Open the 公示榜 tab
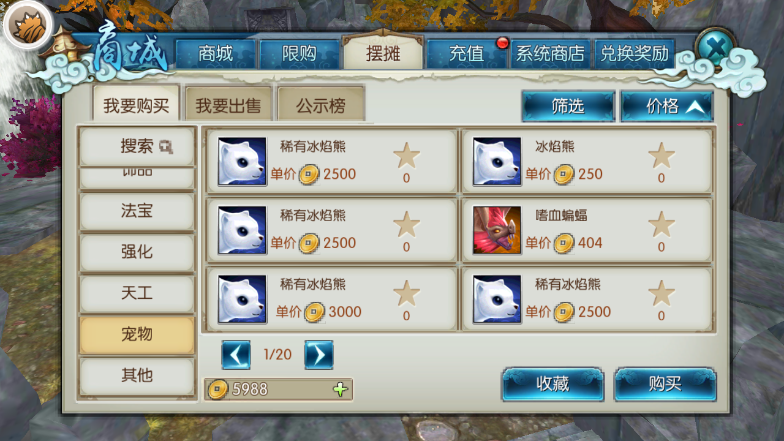Screen dimensions: 784x441 [320, 104]
